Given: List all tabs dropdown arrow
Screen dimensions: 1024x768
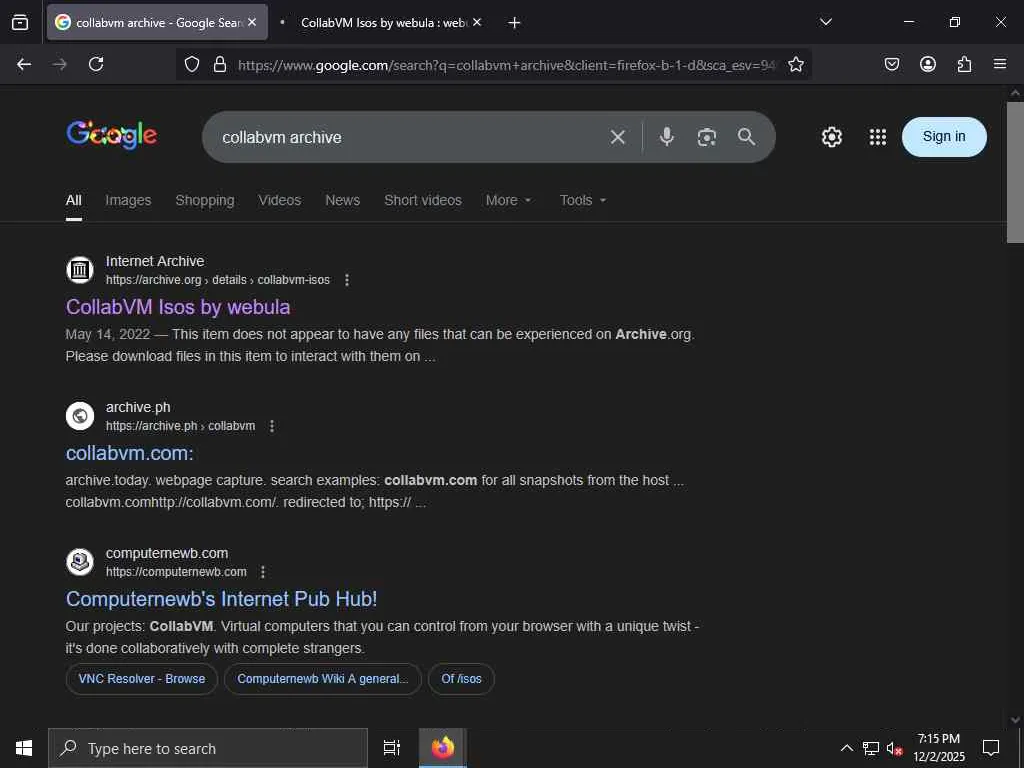Looking at the screenshot, I should click(x=825, y=22).
